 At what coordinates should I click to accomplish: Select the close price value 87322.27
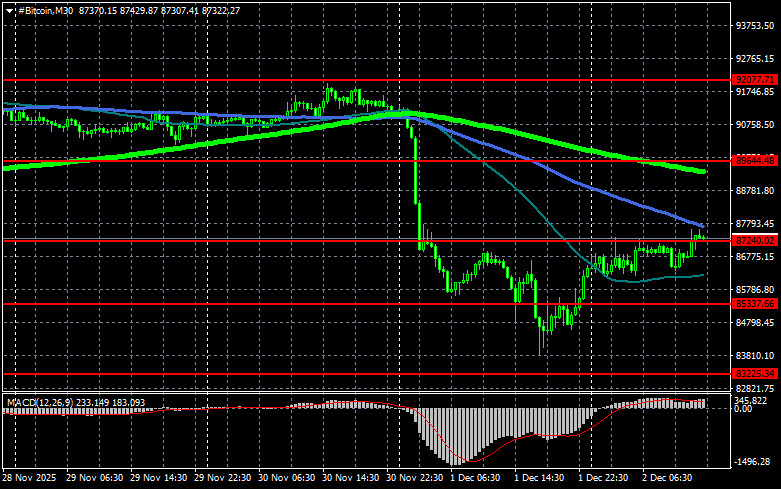(221, 10)
